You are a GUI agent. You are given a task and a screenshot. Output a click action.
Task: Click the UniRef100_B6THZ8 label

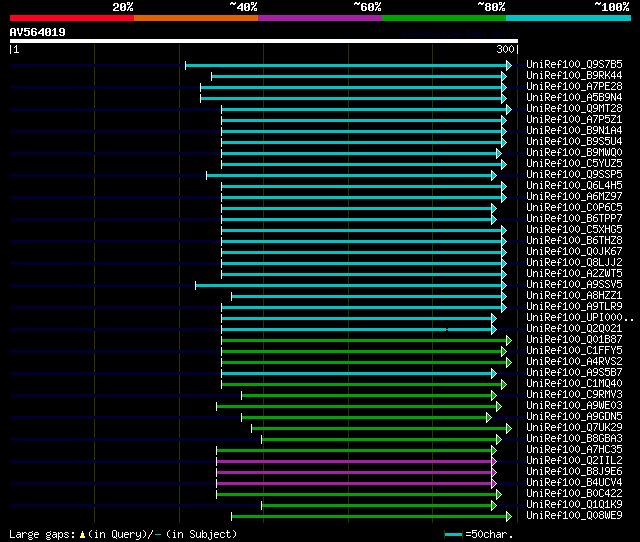[x=574, y=241]
